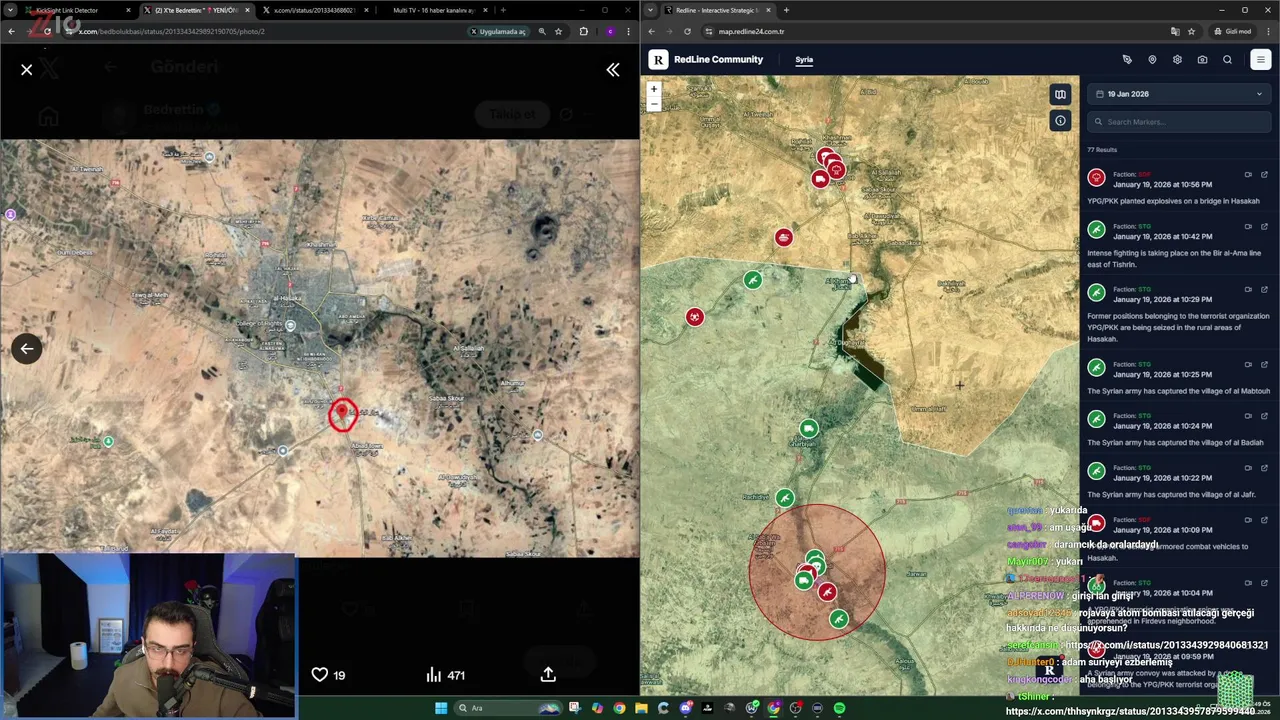Open map layers button
Viewport: 1280px width, 720px height.
[1060, 95]
